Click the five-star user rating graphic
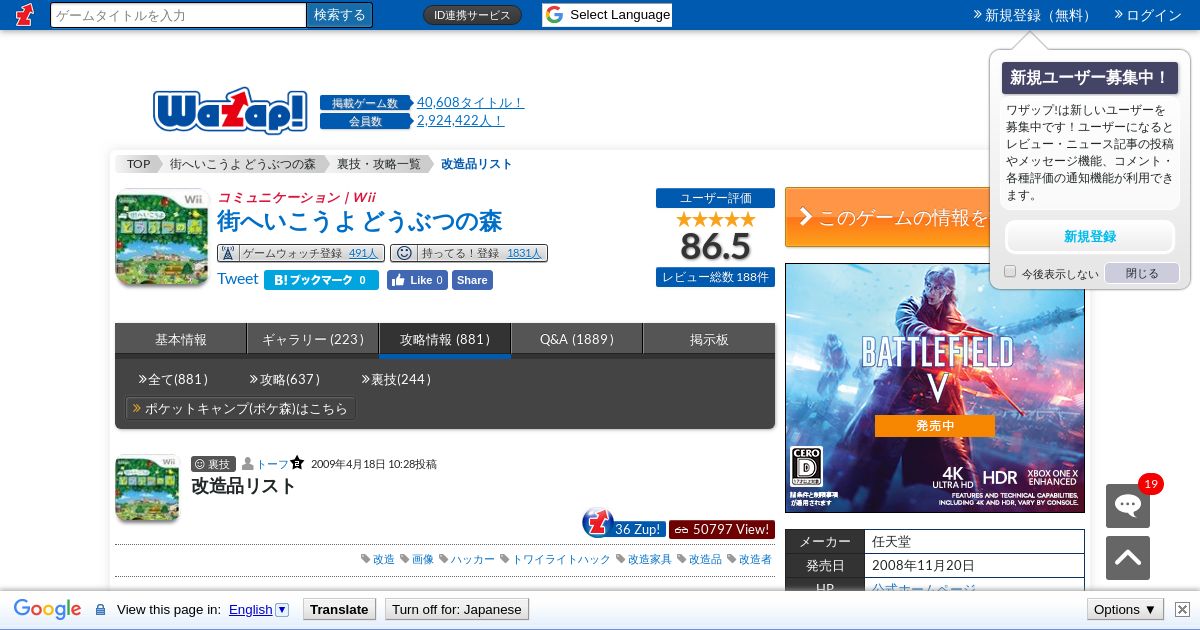Screen dimensions: 1200x630 [x=715, y=219]
